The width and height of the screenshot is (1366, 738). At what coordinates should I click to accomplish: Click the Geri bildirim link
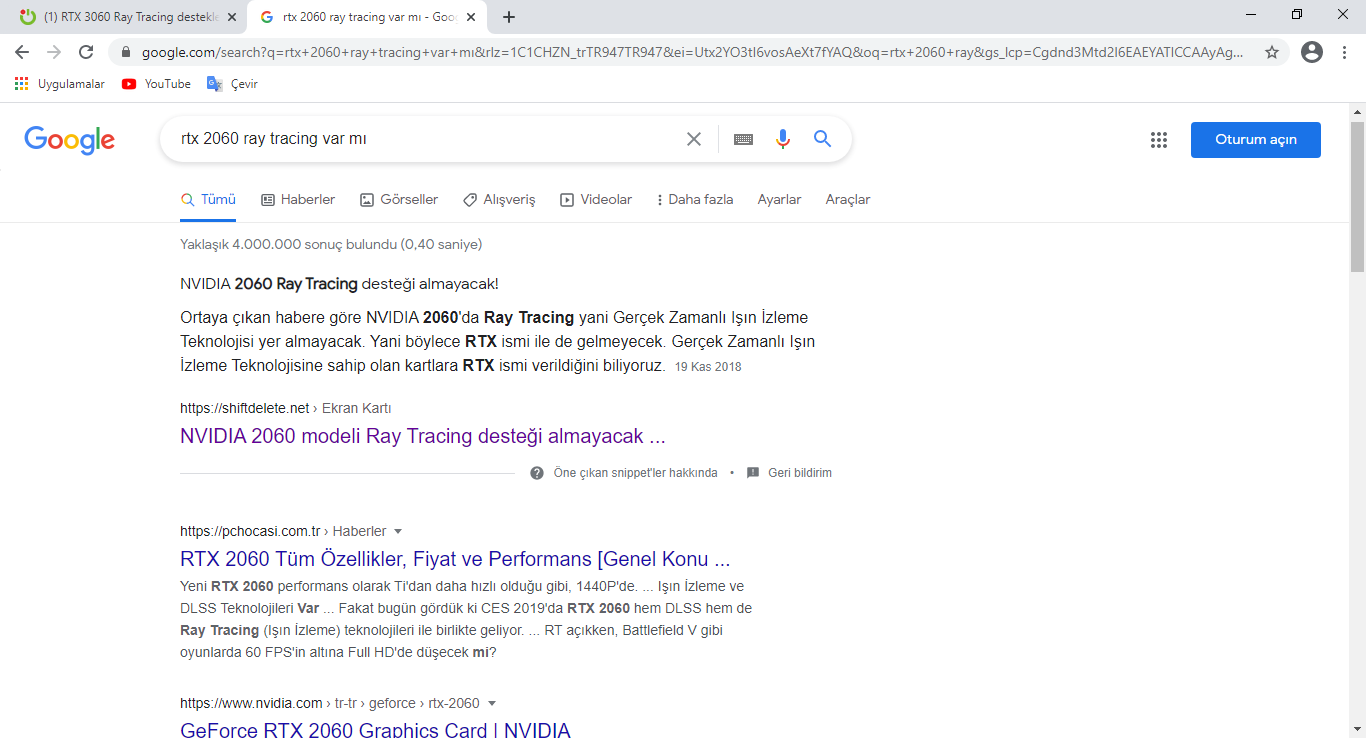click(800, 473)
